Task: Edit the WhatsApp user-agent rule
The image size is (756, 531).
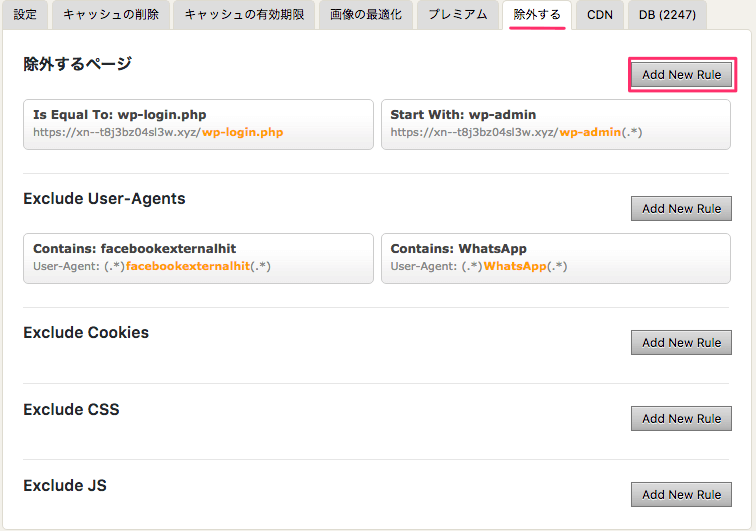Action: (x=556, y=259)
